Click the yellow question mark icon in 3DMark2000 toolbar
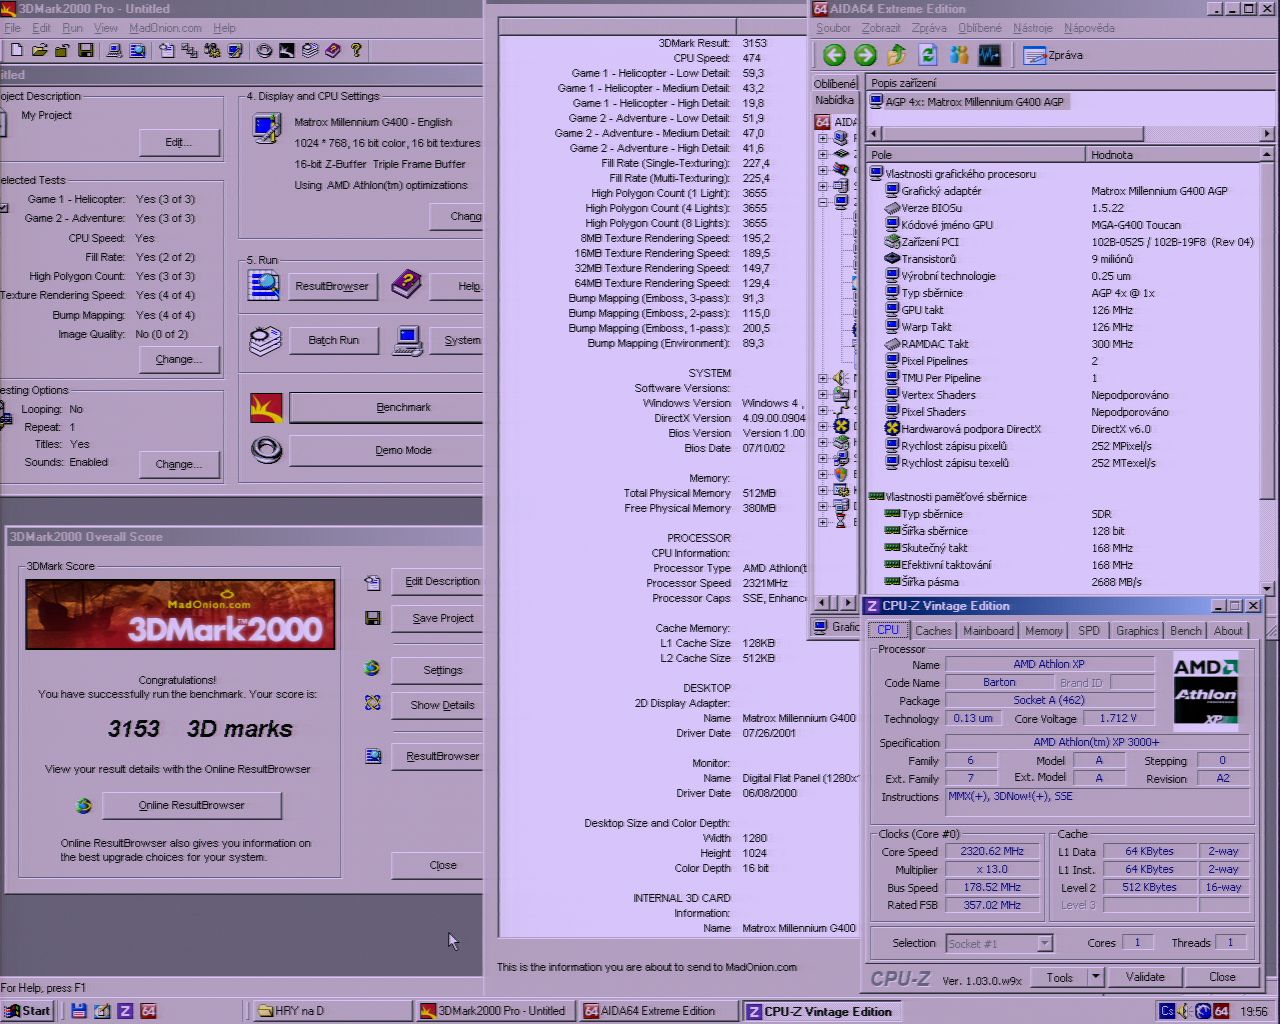This screenshot has height=1024, width=1280. [356, 50]
